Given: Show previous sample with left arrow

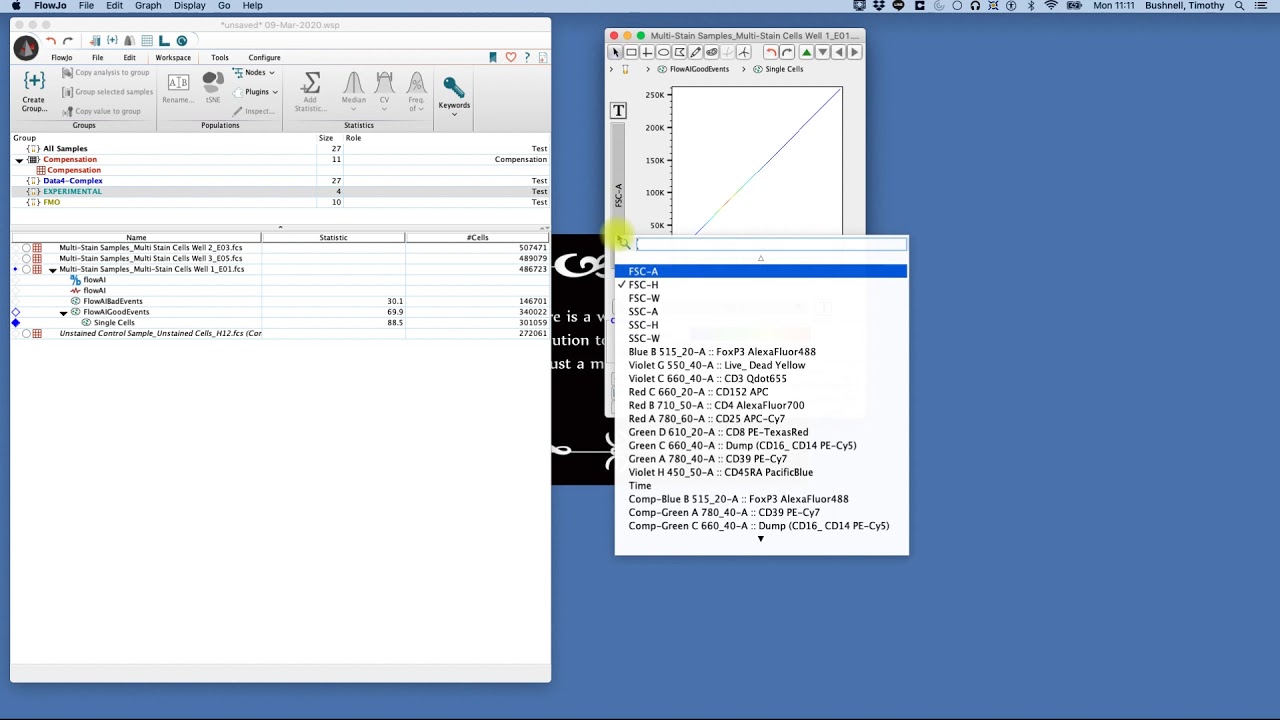Looking at the screenshot, I should (x=838, y=52).
